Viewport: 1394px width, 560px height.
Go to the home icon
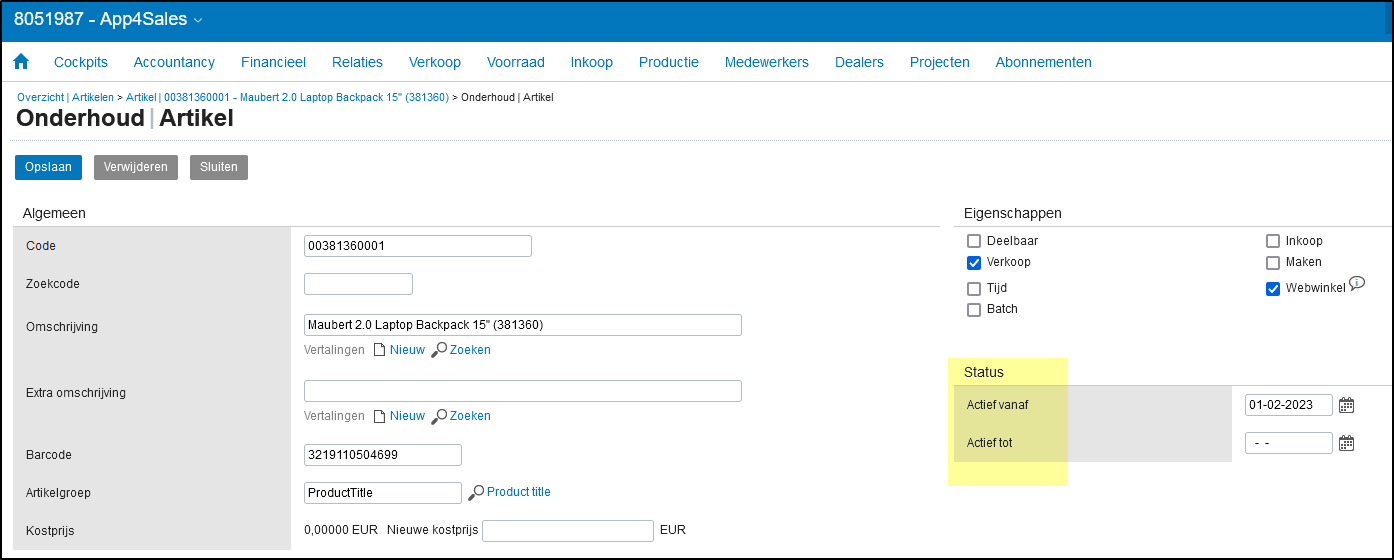point(21,62)
